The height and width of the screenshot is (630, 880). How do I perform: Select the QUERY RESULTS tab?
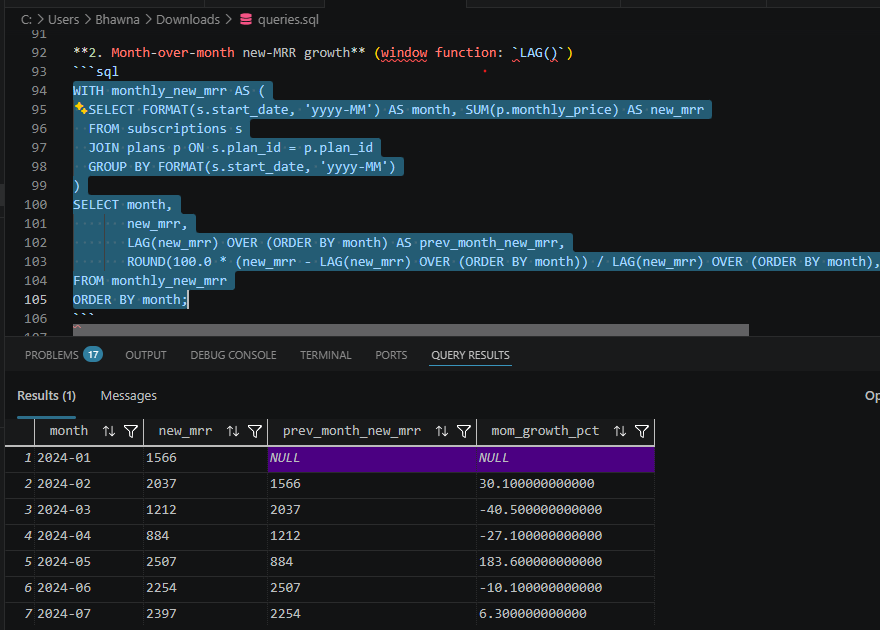[470, 355]
